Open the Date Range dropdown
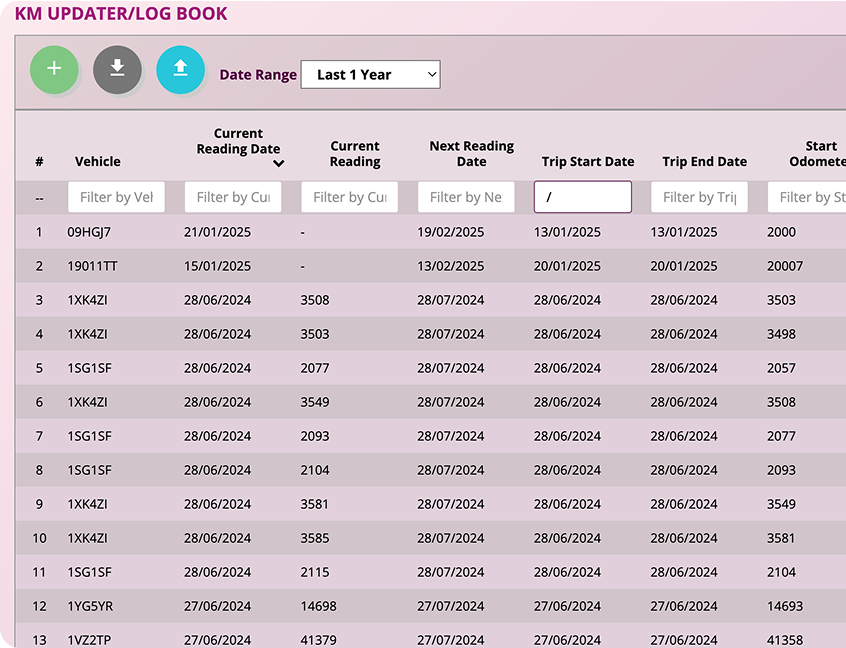846x648 pixels. pyautogui.click(x=370, y=74)
